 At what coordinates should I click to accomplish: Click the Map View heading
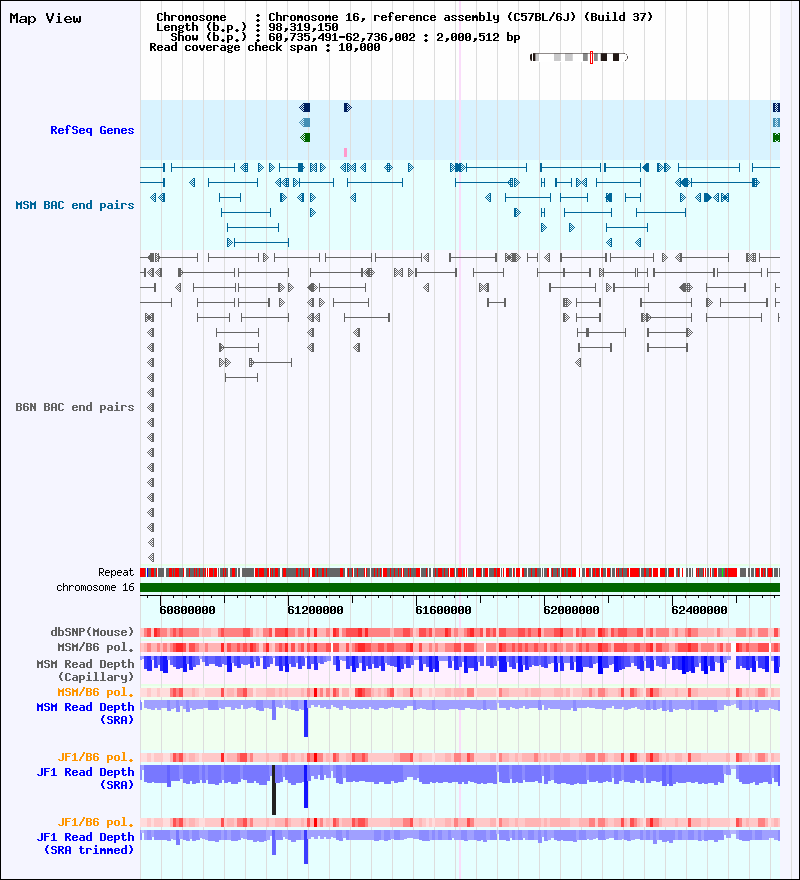pyautogui.click(x=45, y=19)
